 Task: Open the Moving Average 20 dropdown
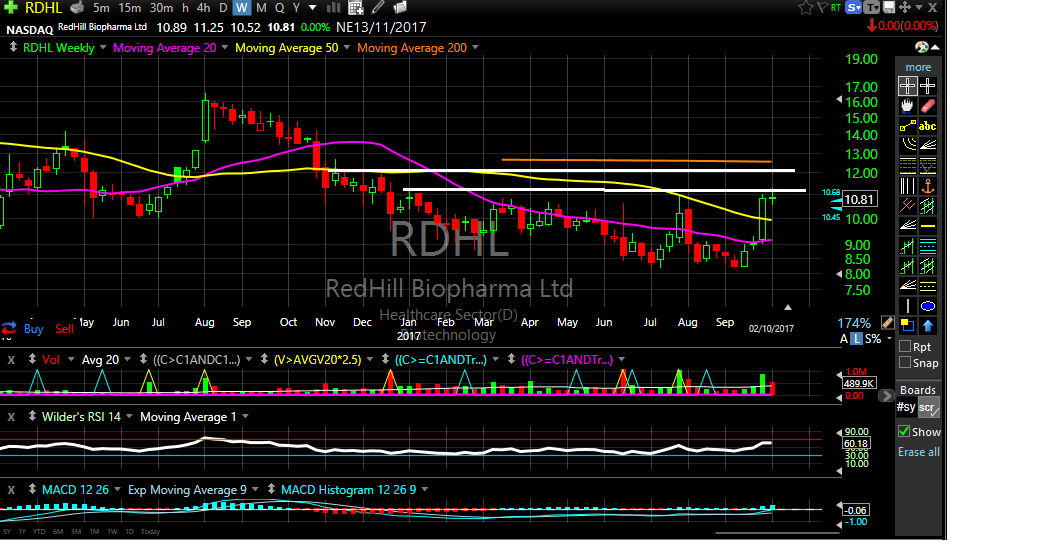point(224,48)
